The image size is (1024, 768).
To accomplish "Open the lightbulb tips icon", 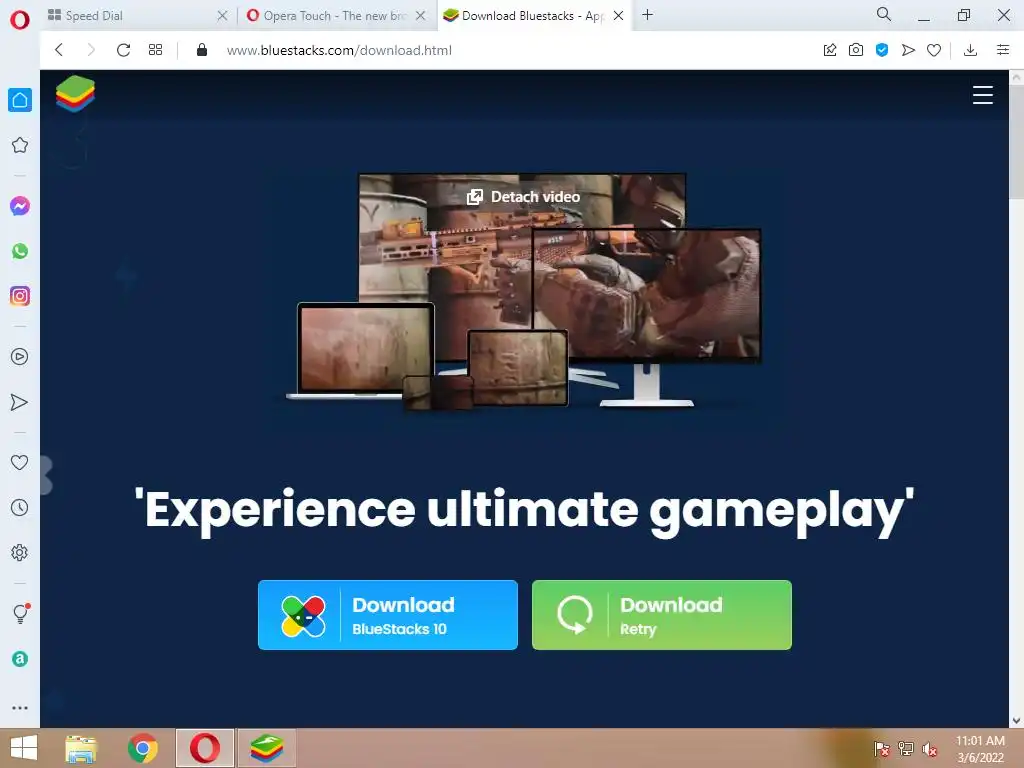I will pos(21,613).
